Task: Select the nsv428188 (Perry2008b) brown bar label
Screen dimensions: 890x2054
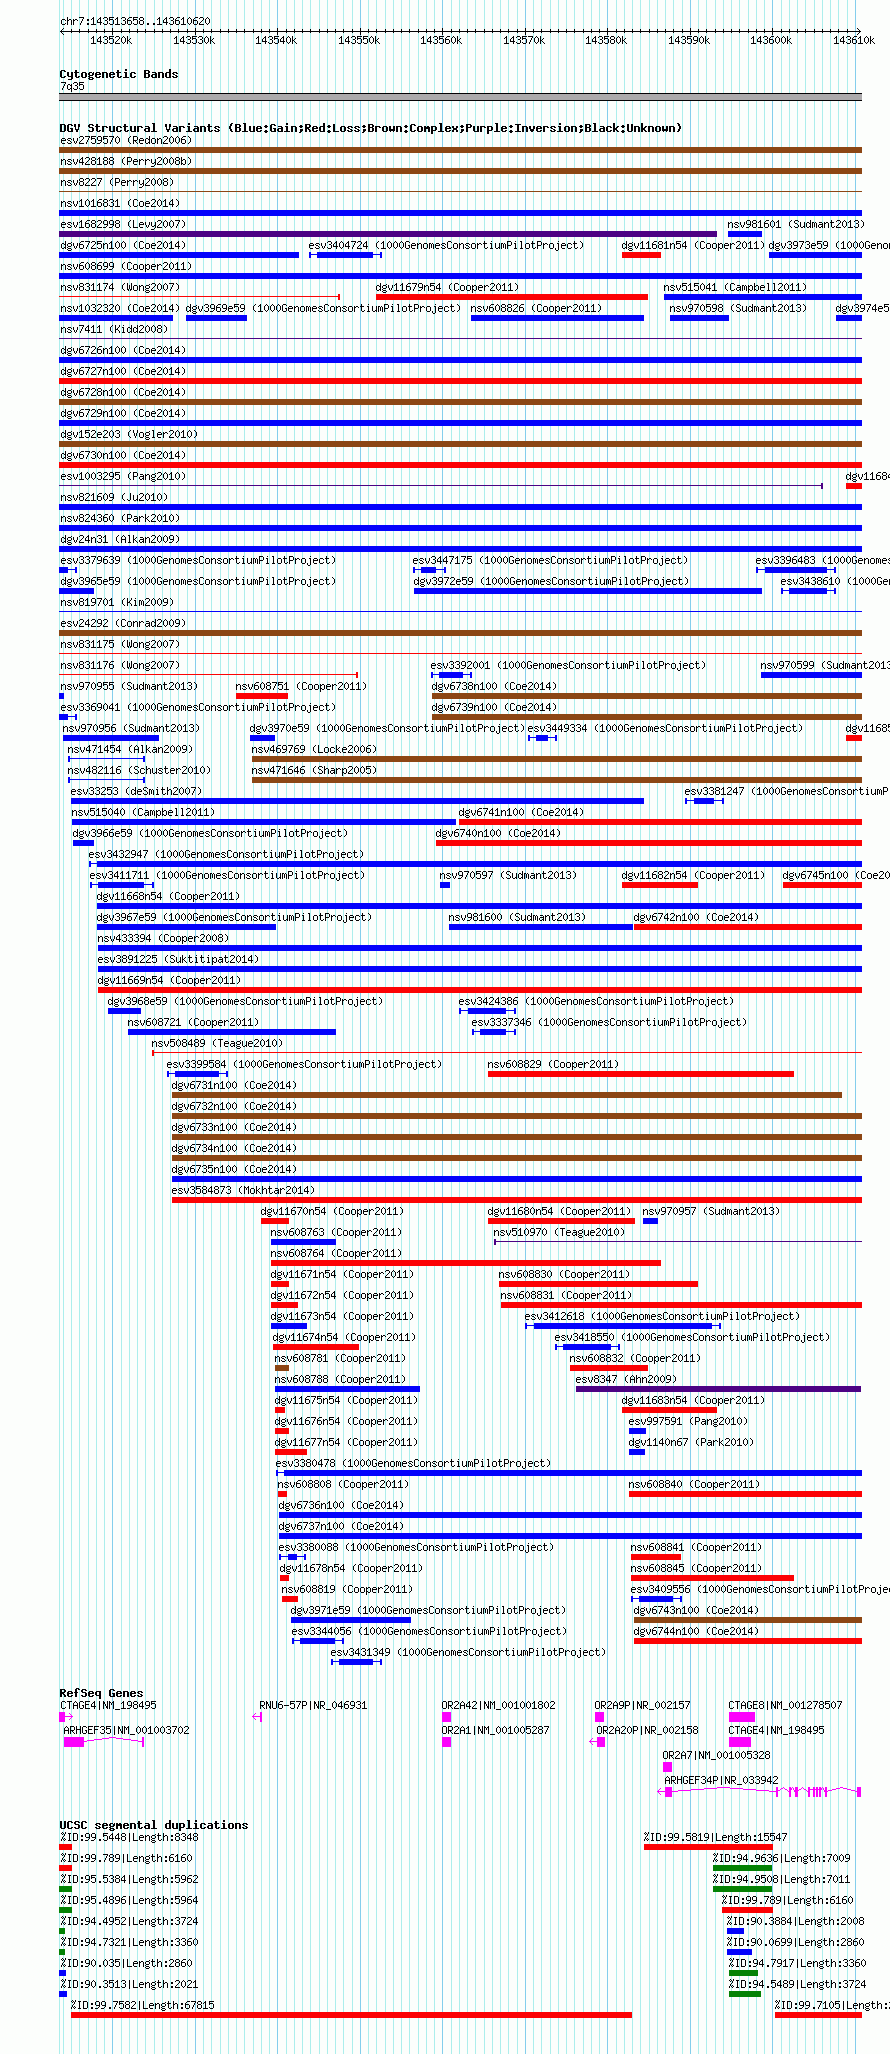Action: [x=125, y=161]
